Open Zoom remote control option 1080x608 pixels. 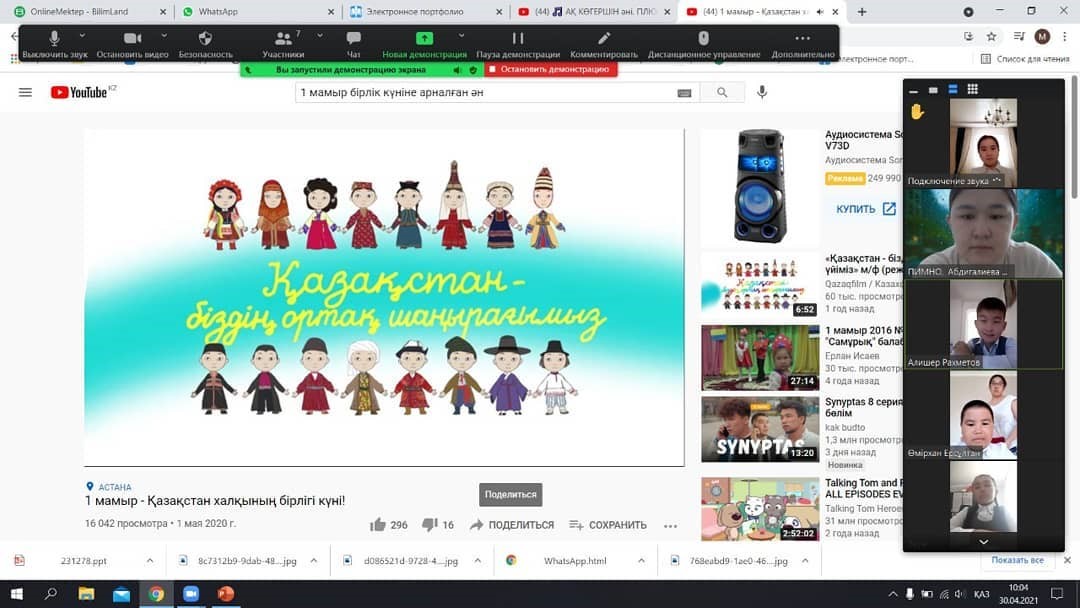point(703,44)
